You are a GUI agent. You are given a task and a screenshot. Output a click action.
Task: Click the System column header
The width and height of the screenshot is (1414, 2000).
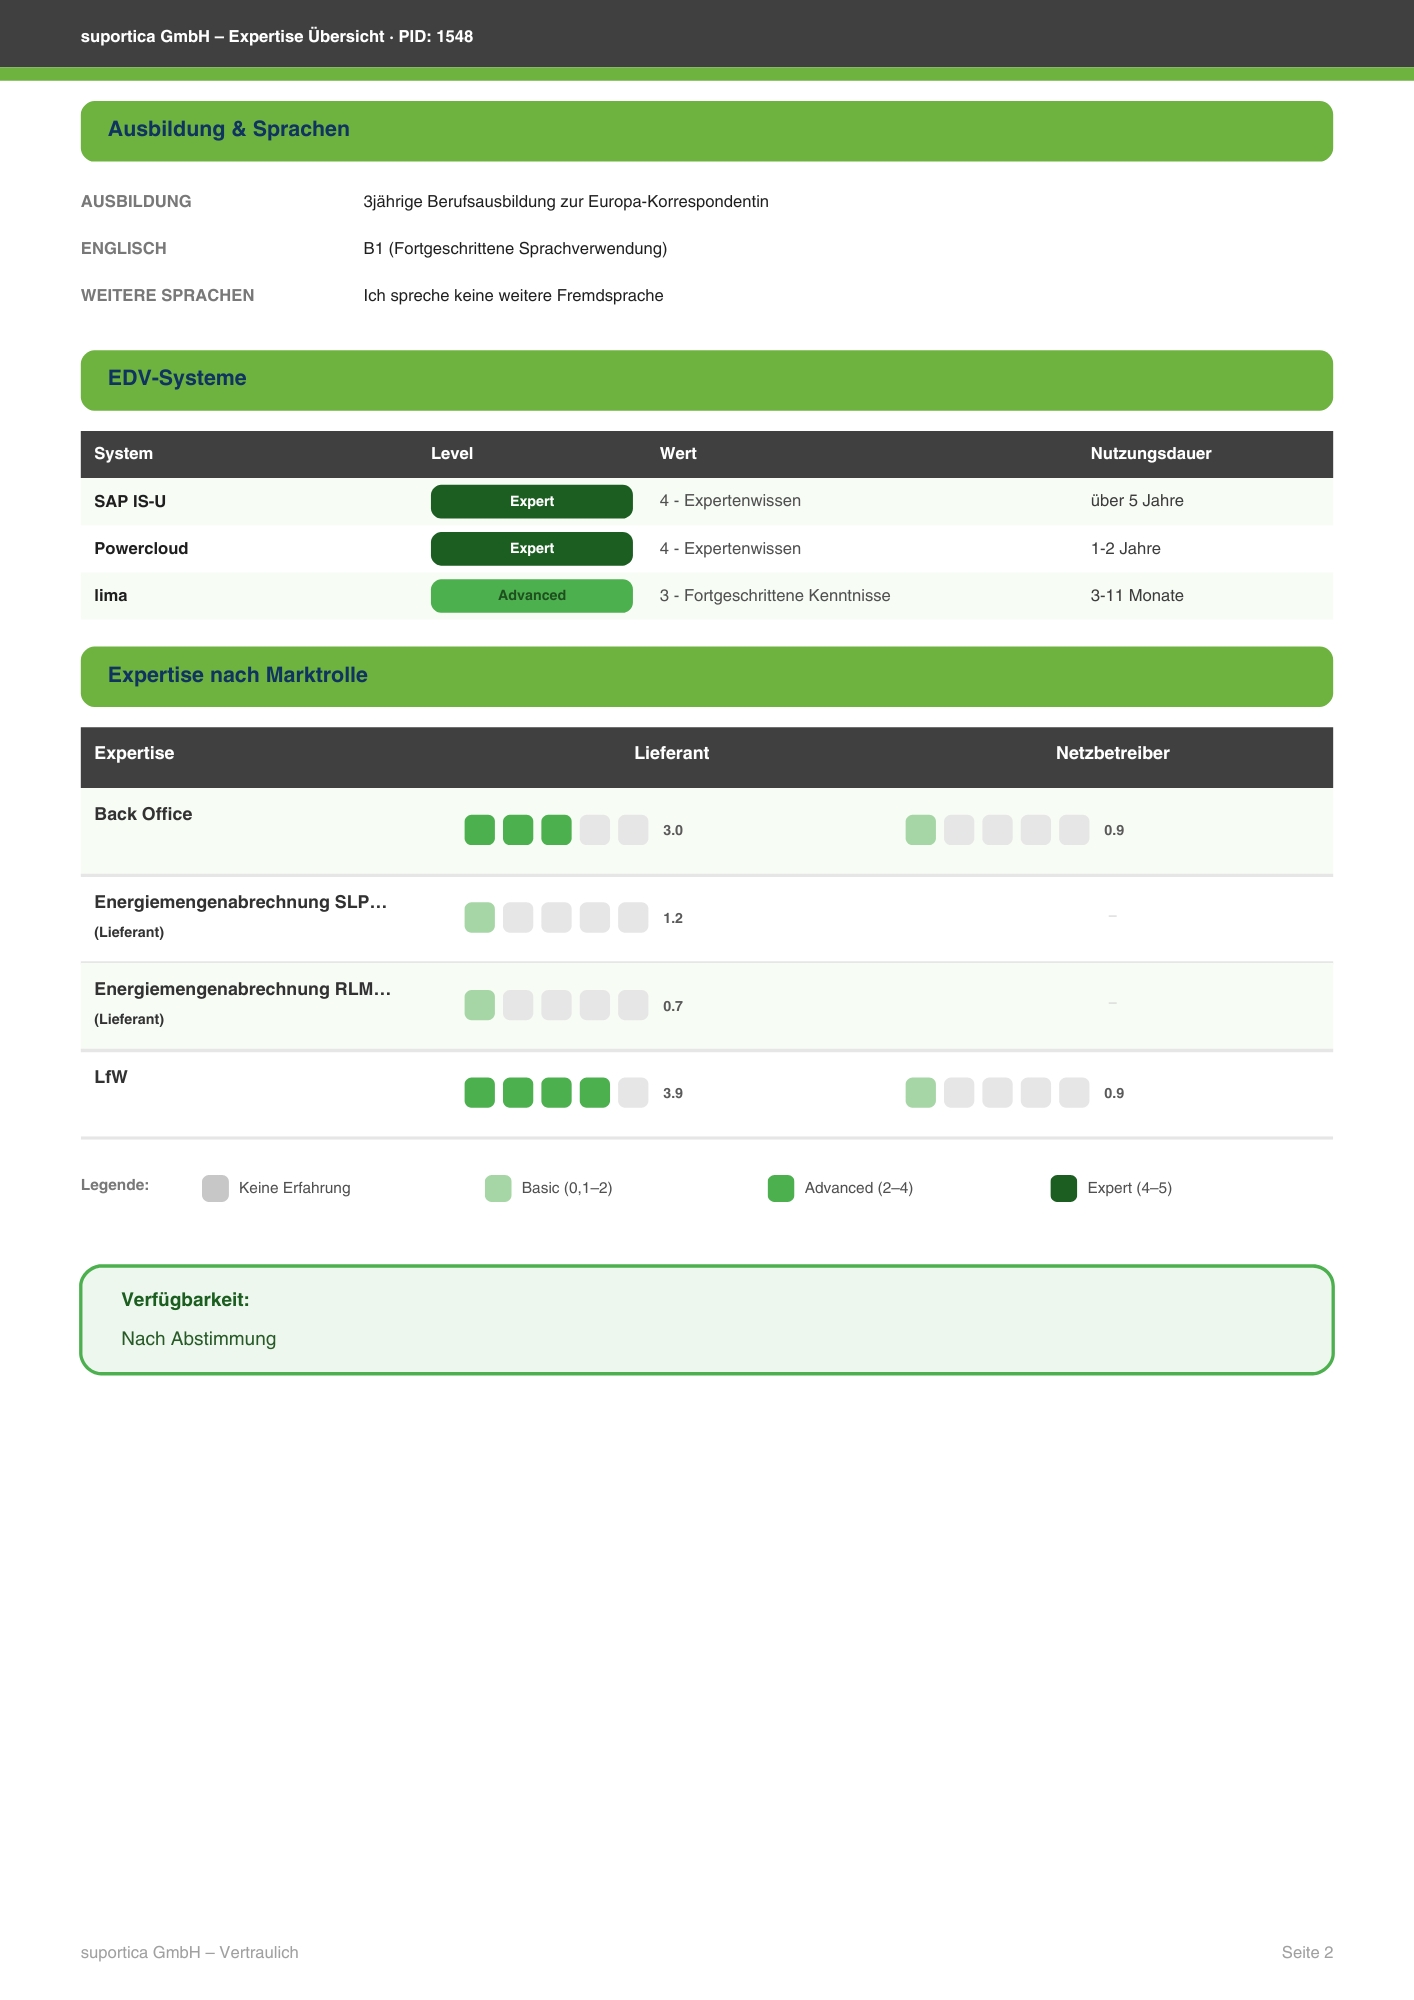pos(124,453)
